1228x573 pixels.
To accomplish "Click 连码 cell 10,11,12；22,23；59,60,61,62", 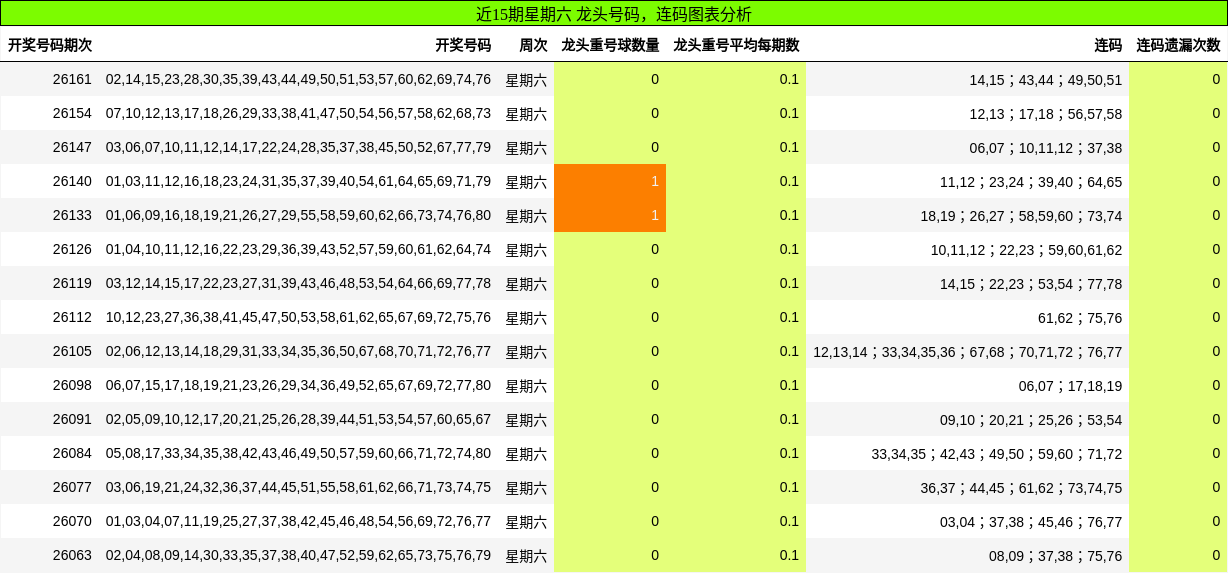I will tap(1027, 250).
